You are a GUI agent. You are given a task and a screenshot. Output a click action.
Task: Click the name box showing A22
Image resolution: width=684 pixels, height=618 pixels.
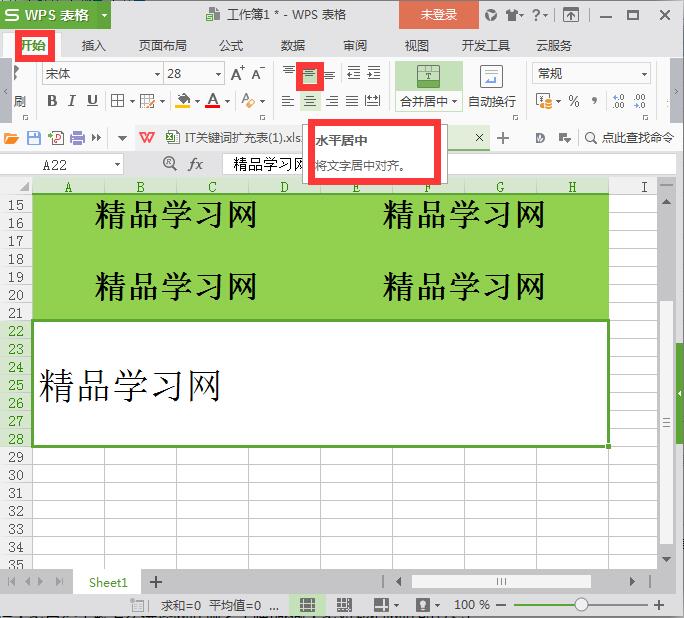click(62, 165)
